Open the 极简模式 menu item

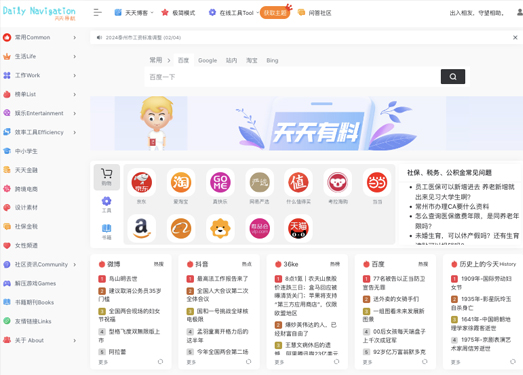click(178, 13)
